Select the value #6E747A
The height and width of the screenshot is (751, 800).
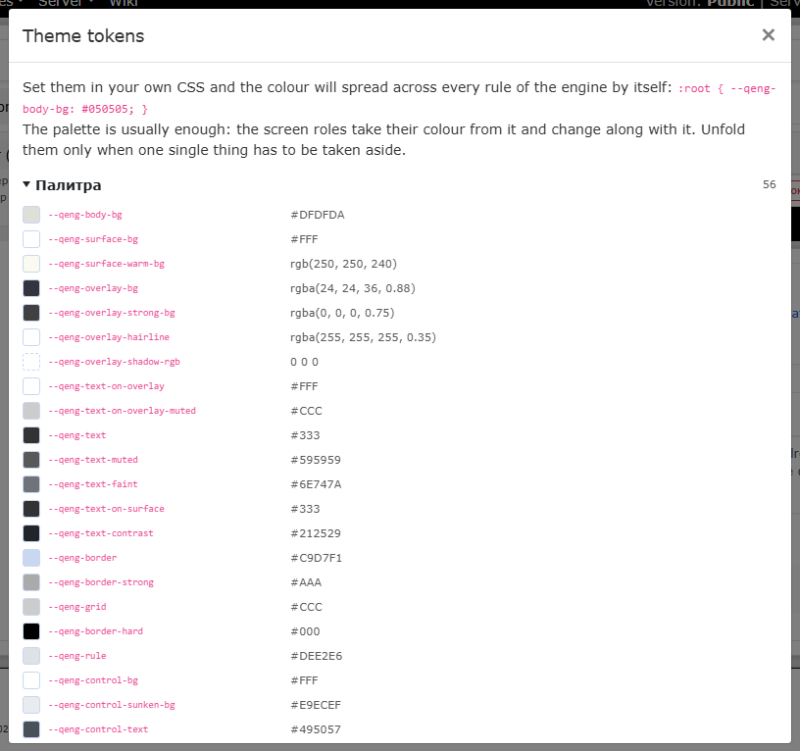316,484
